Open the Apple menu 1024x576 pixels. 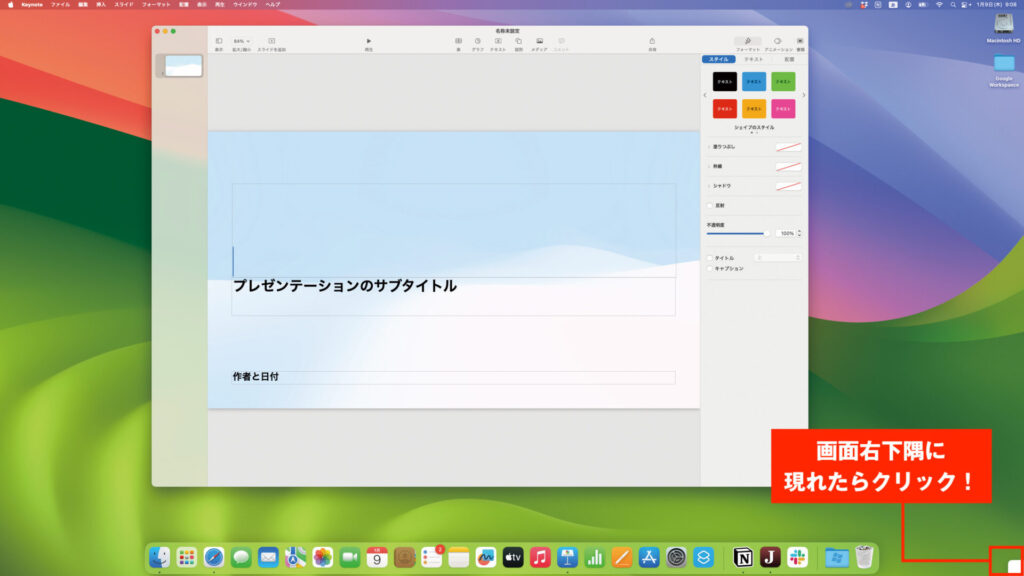coord(10,5)
